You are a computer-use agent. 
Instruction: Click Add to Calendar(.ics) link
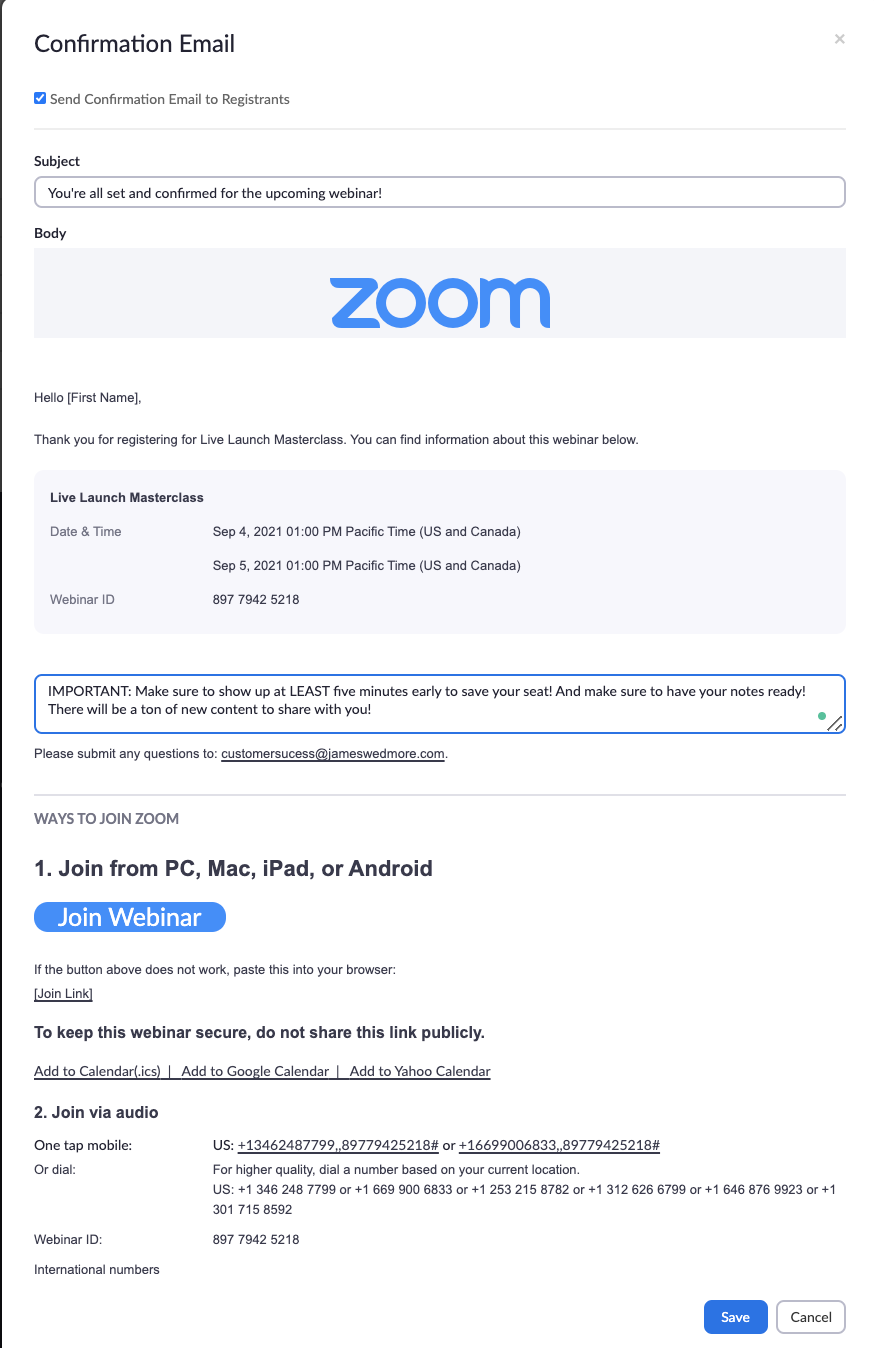coord(97,1071)
